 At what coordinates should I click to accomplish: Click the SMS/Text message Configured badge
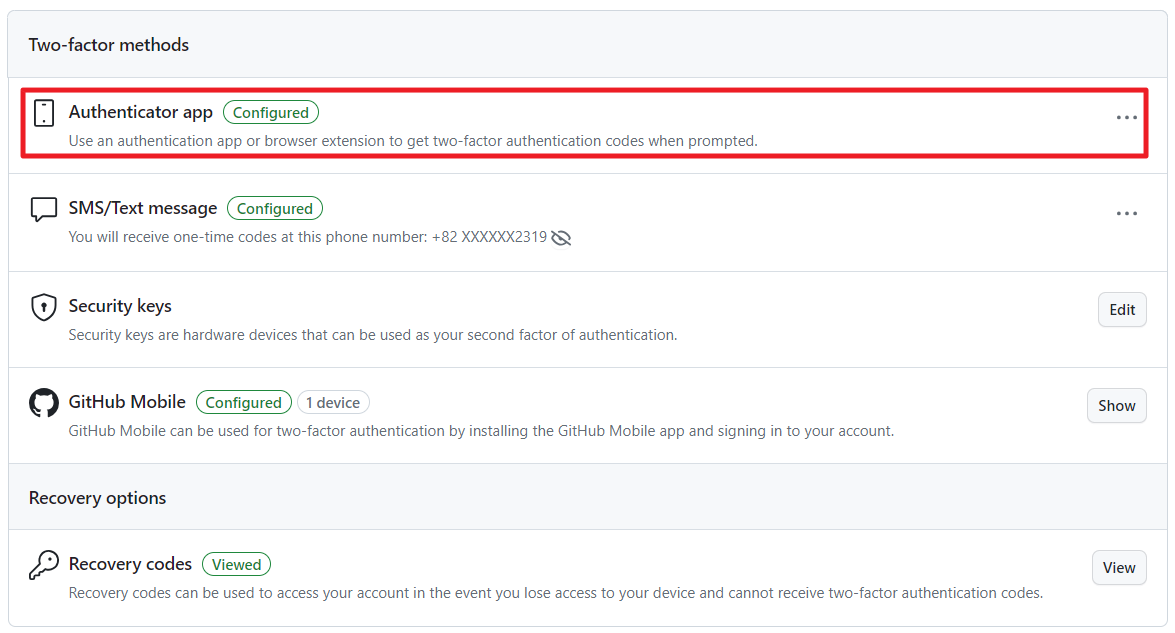275,208
